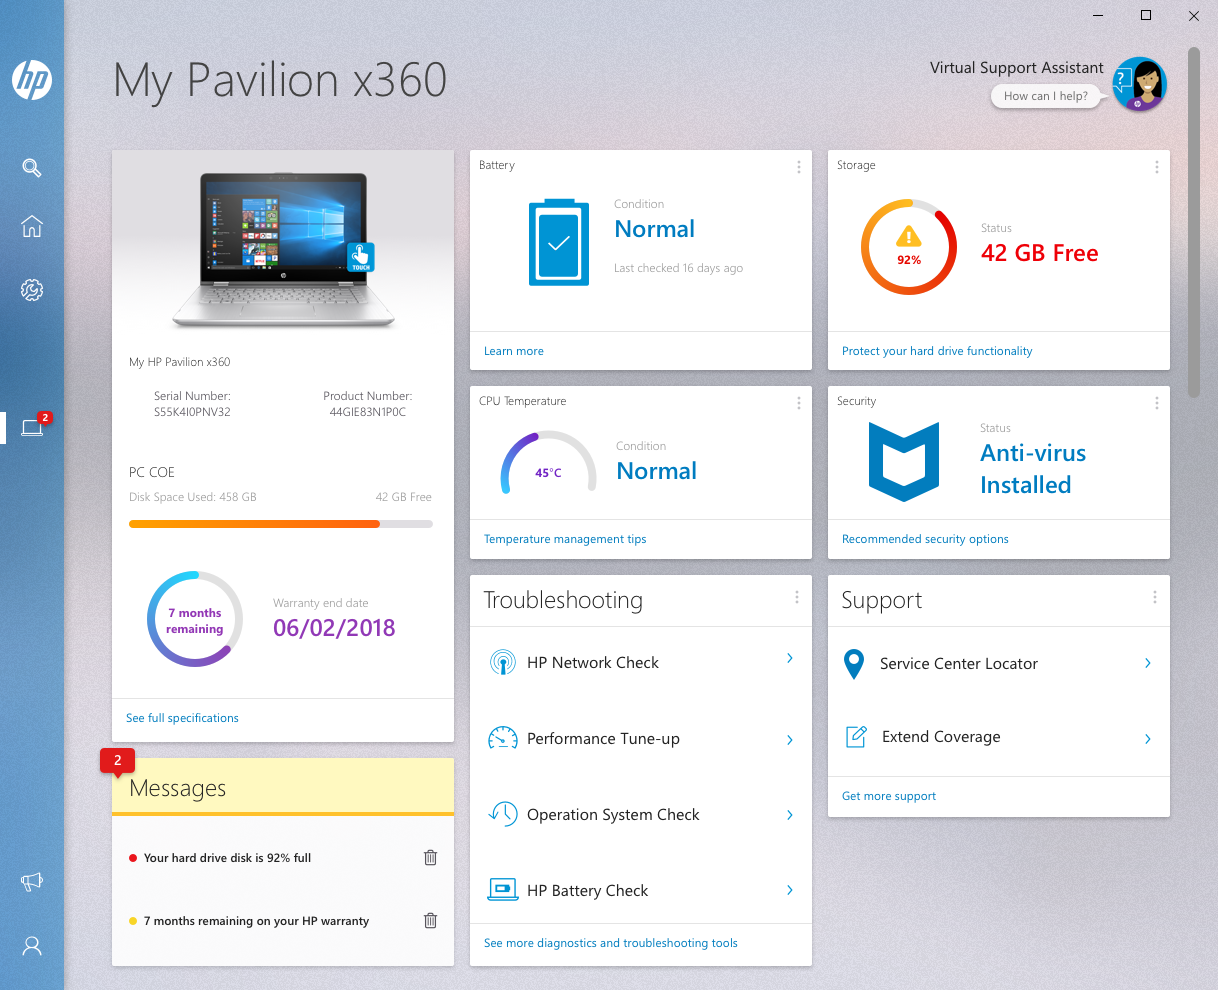
Task: Go to Home via sidebar icon
Action: coord(32,226)
